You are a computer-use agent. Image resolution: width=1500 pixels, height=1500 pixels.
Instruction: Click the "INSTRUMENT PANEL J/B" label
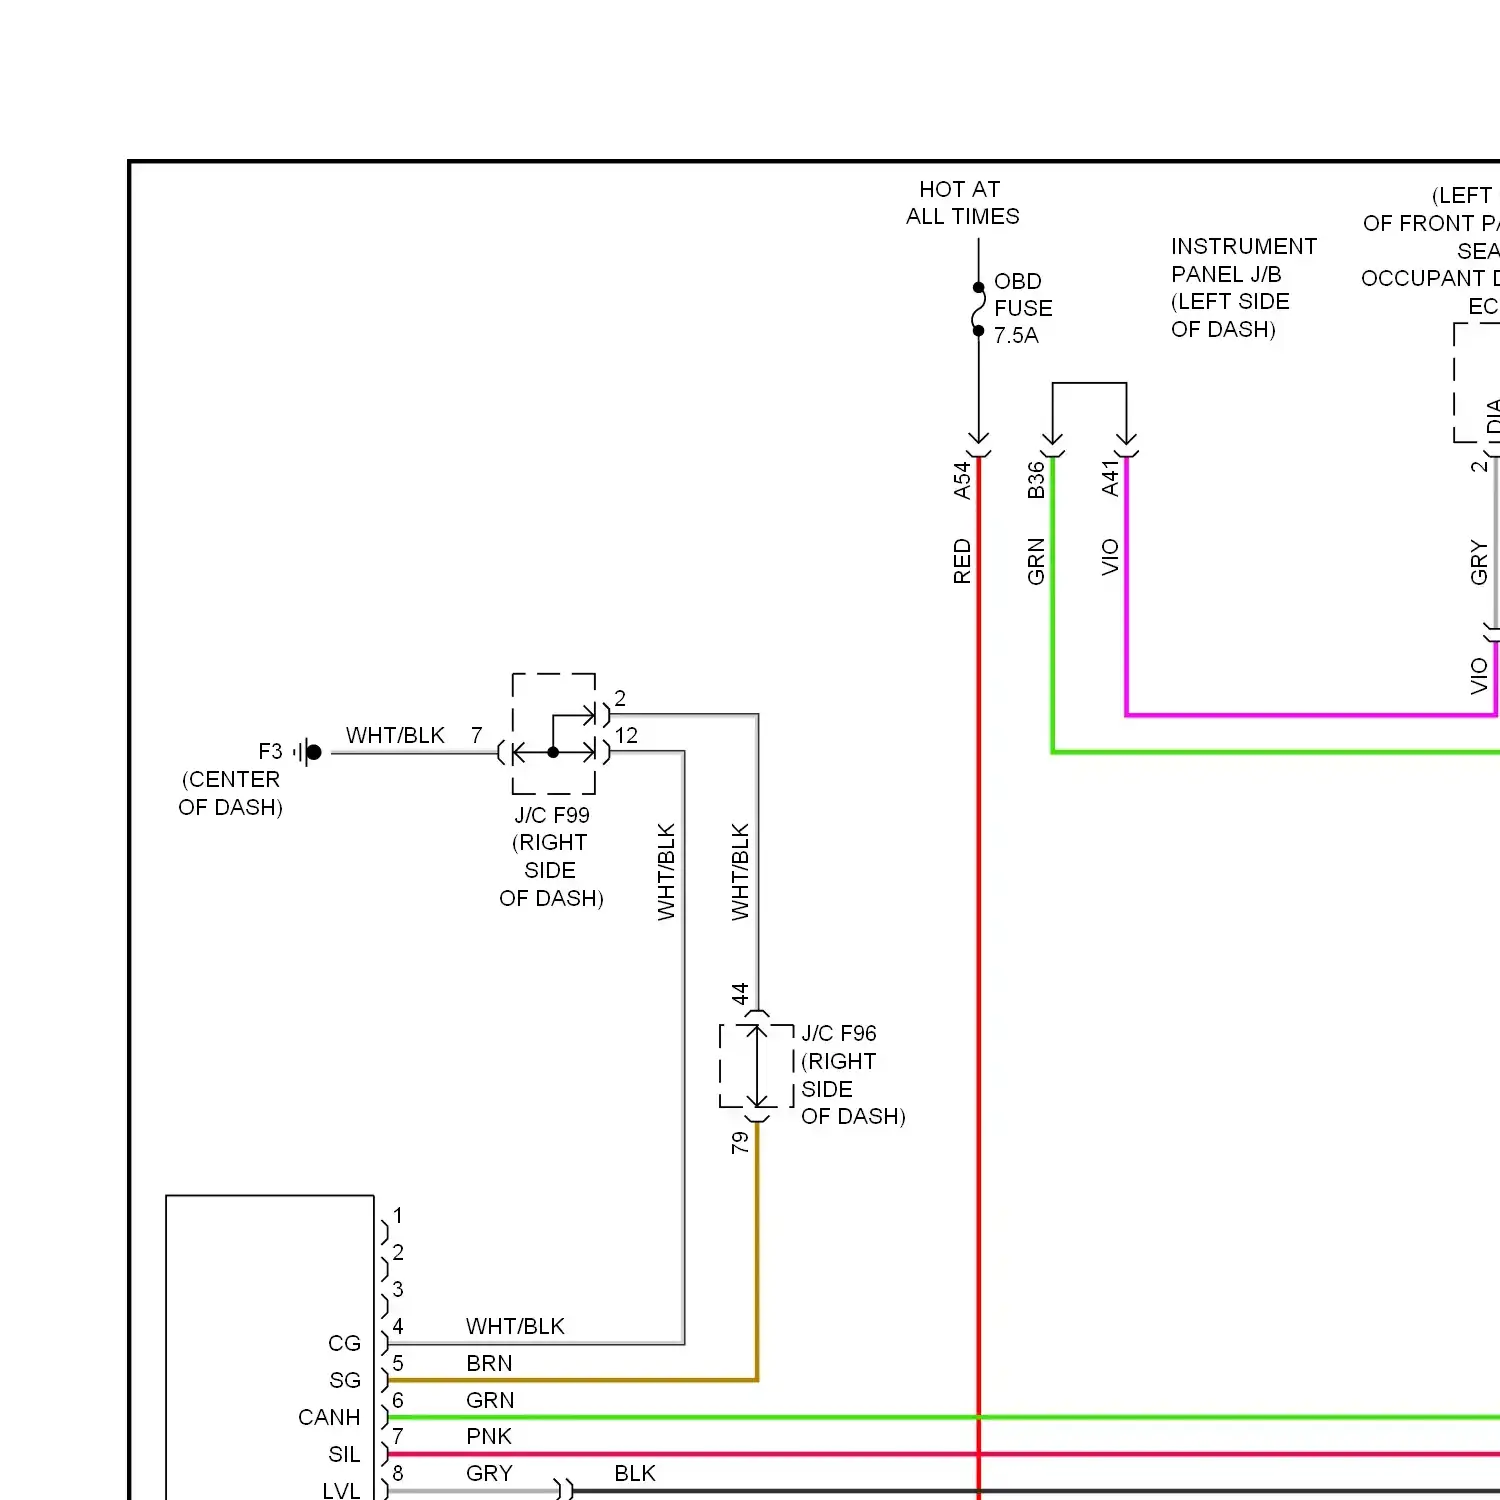[x=1244, y=260]
